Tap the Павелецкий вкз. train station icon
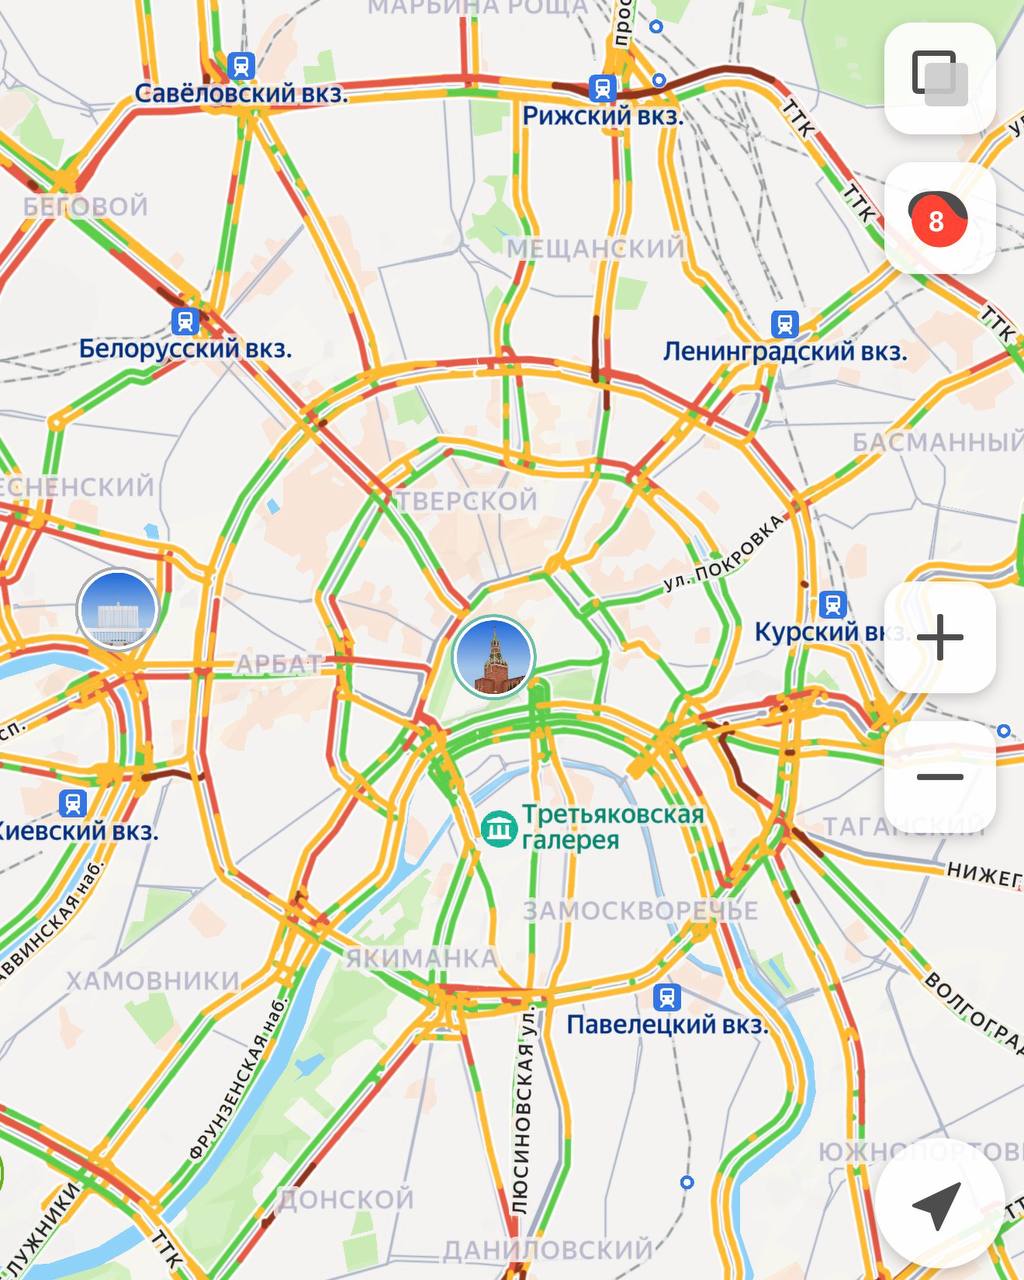 tap(667, 997)
